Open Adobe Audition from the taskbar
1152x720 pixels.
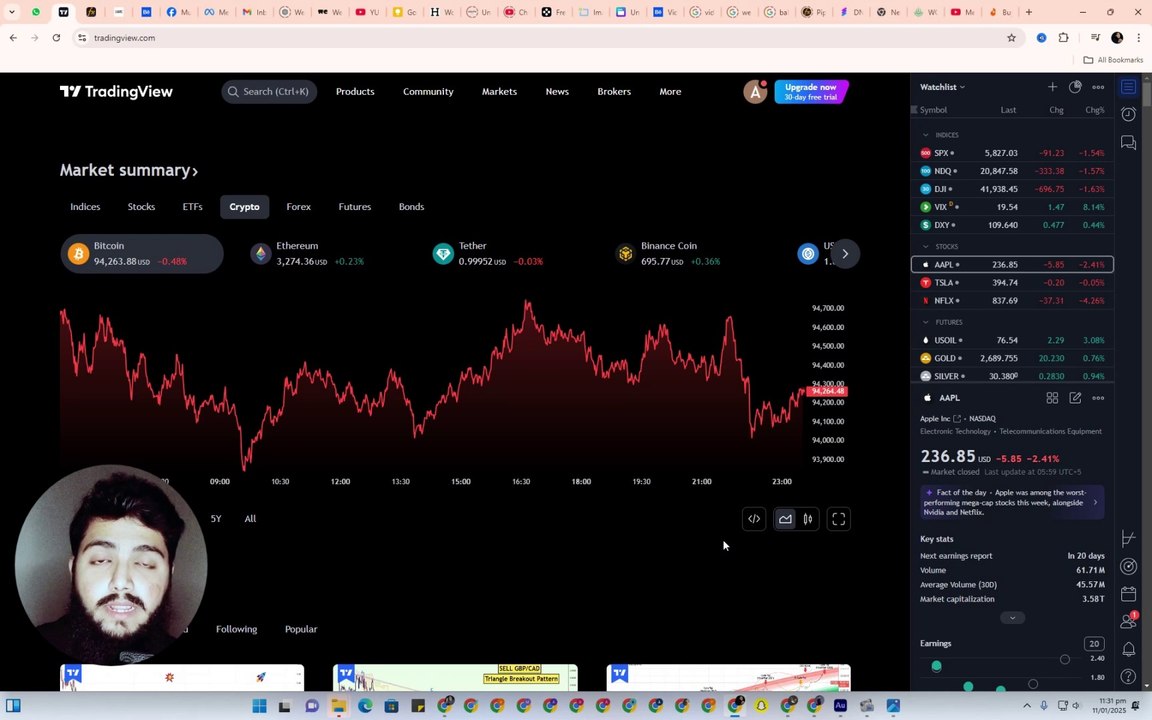840,705
